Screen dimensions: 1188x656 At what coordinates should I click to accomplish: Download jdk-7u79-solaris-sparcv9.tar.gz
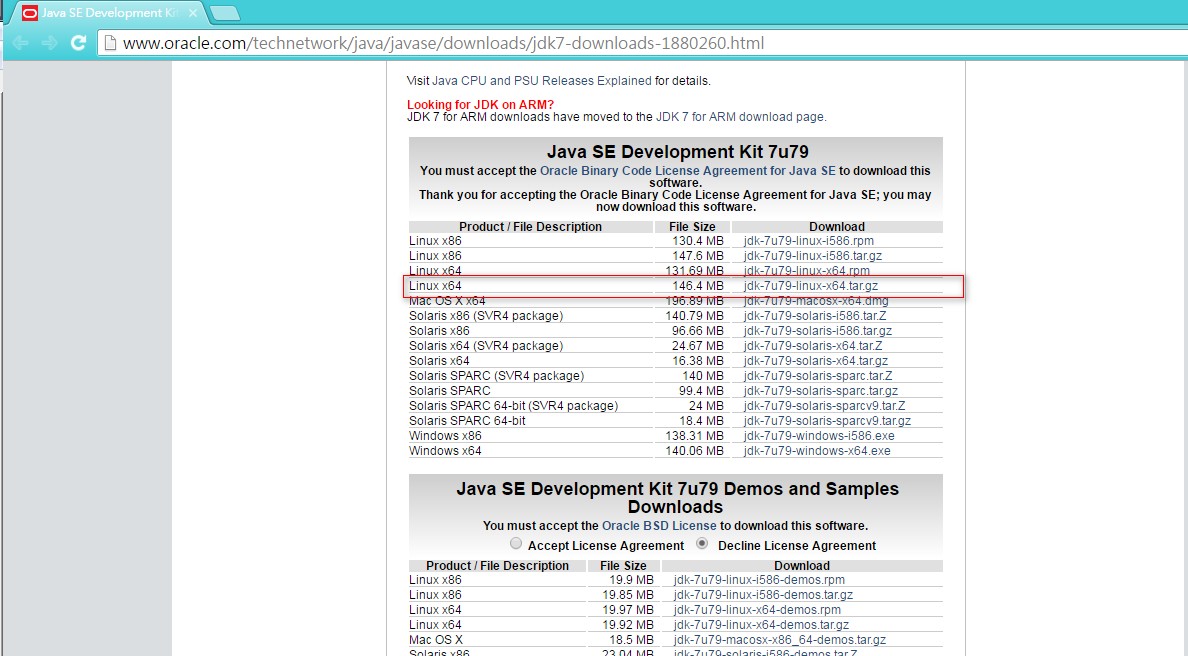(x=827, y=420)
